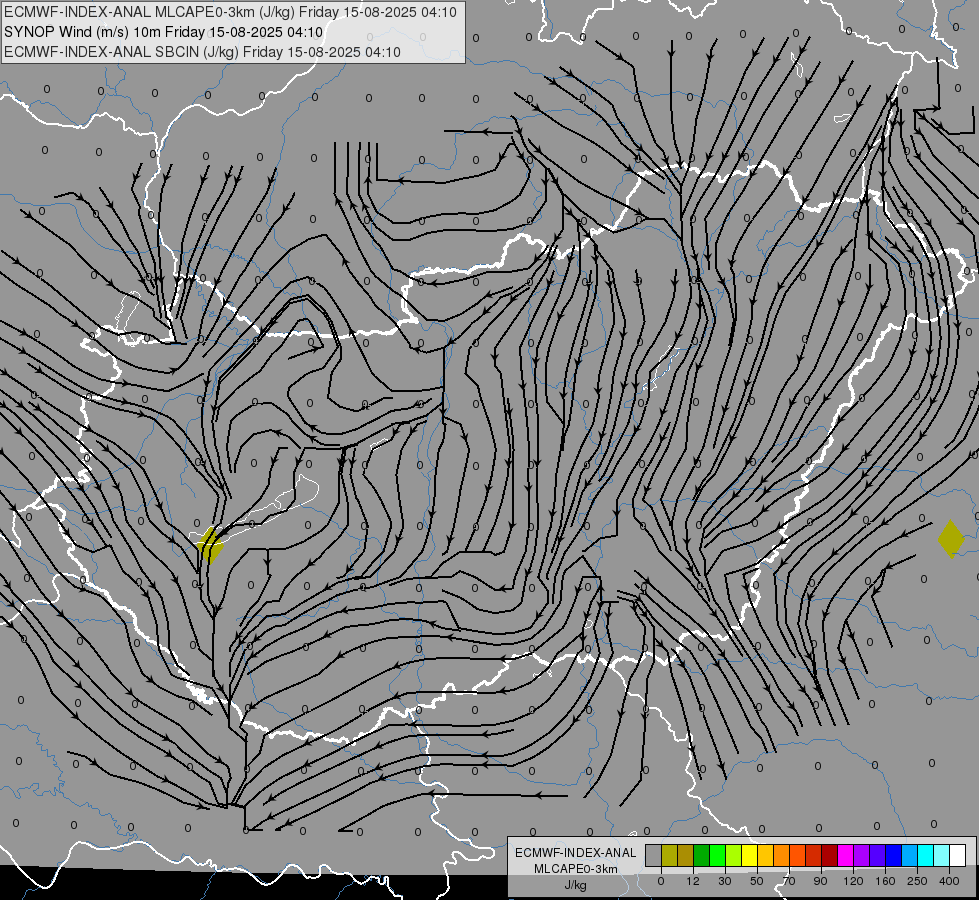Image resolution: width=979 pixels, height=900 pixels.
Task: Click the pure blue legend swatch
Action: (x=893, y=855)
